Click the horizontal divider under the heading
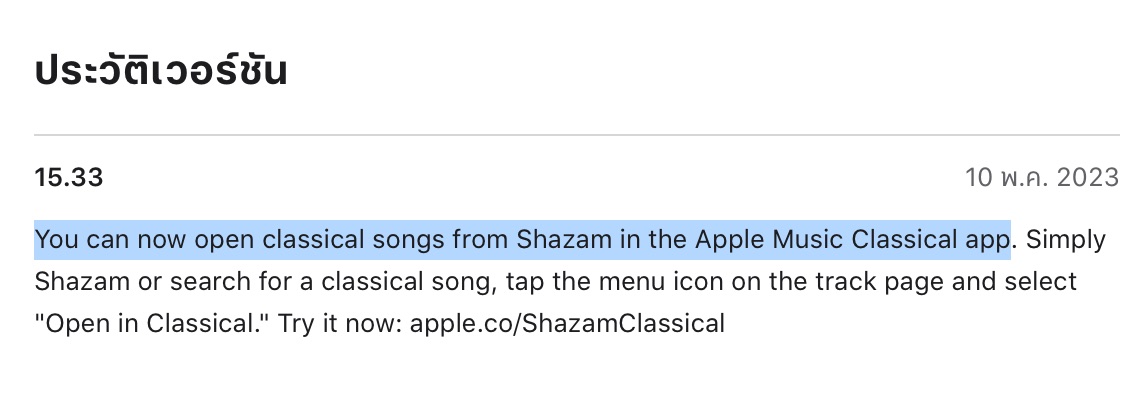The width and height of the screenshot is (1144, 404). coord(576,134)
